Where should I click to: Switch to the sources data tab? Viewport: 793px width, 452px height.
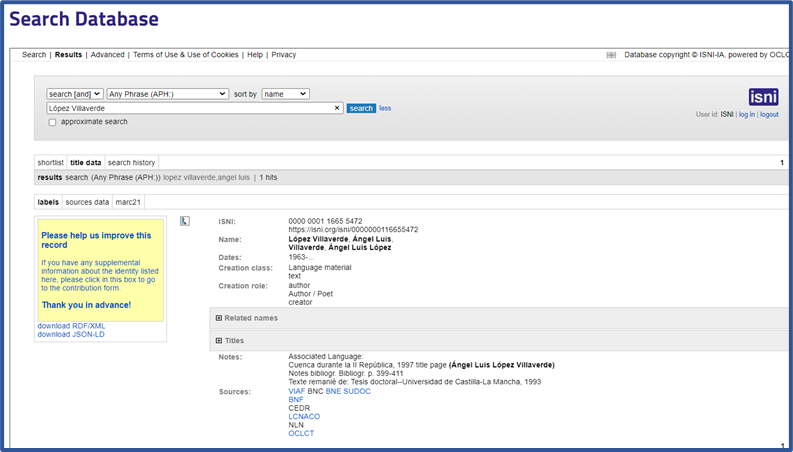87,202
